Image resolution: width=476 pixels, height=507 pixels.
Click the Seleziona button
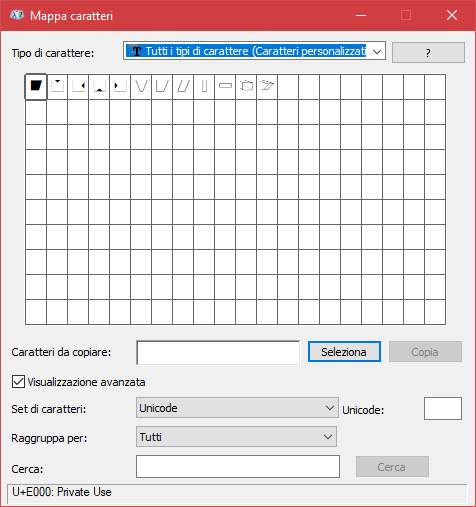(344, 352)
